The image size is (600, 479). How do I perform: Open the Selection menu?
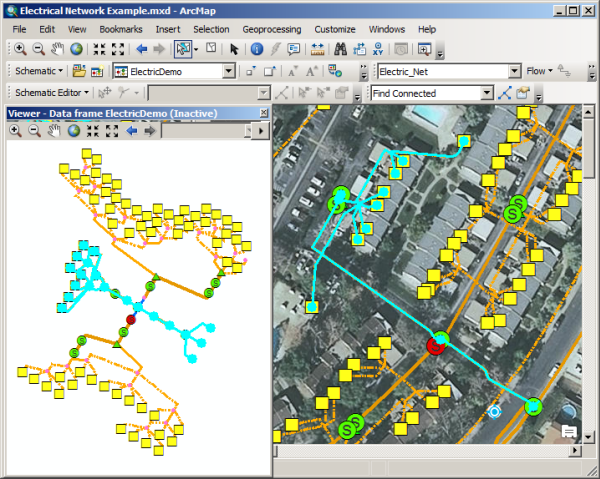point(211,29)
